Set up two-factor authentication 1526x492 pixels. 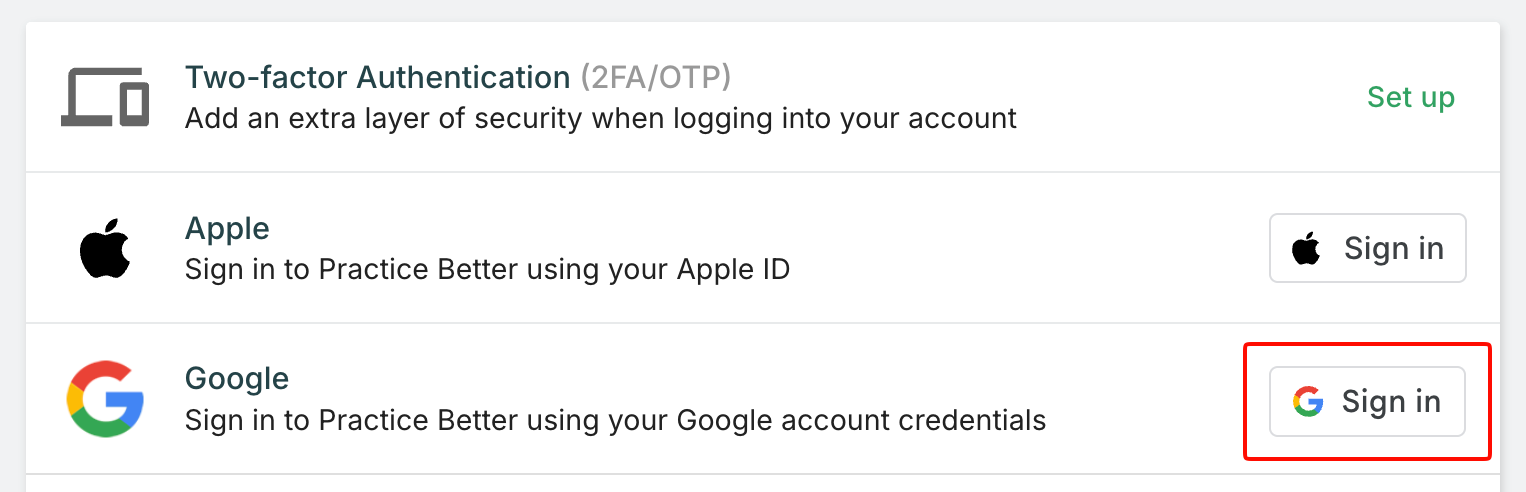1410,97
